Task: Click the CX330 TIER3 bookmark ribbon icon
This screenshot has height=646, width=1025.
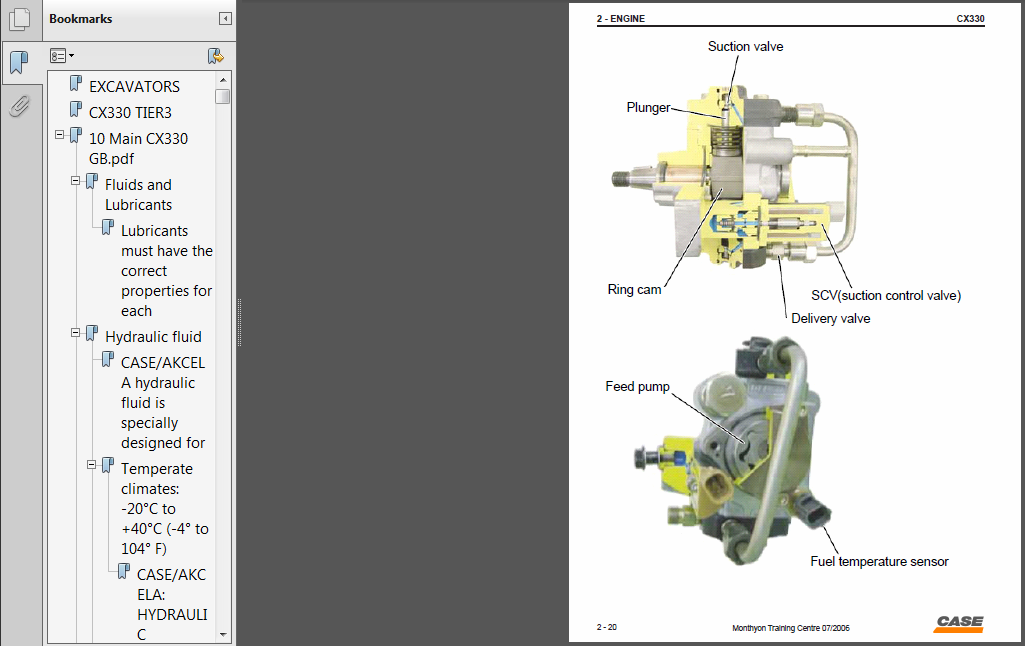Action: click(x=76, y=109)
